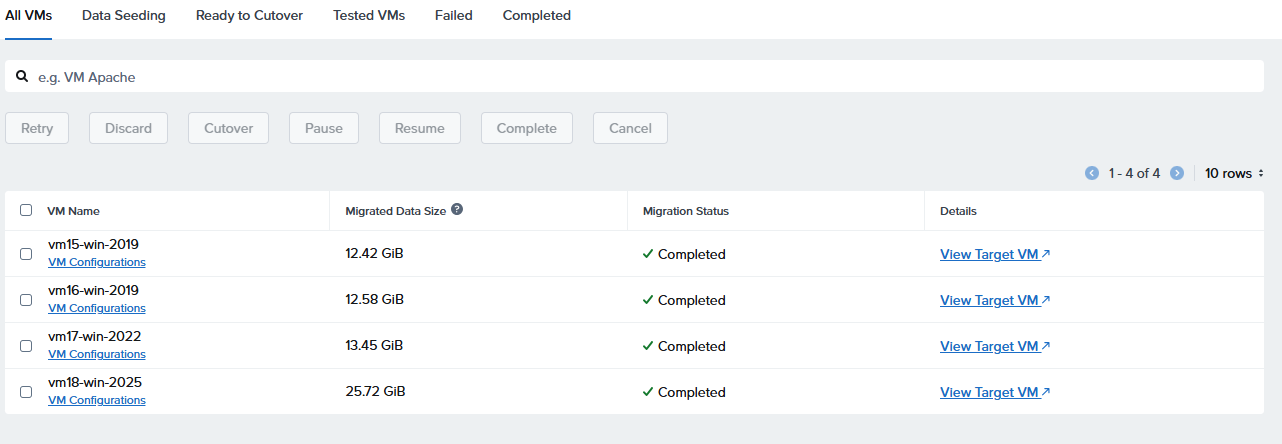Toggle the select-all VMs checkbox

tap(26, 210)
